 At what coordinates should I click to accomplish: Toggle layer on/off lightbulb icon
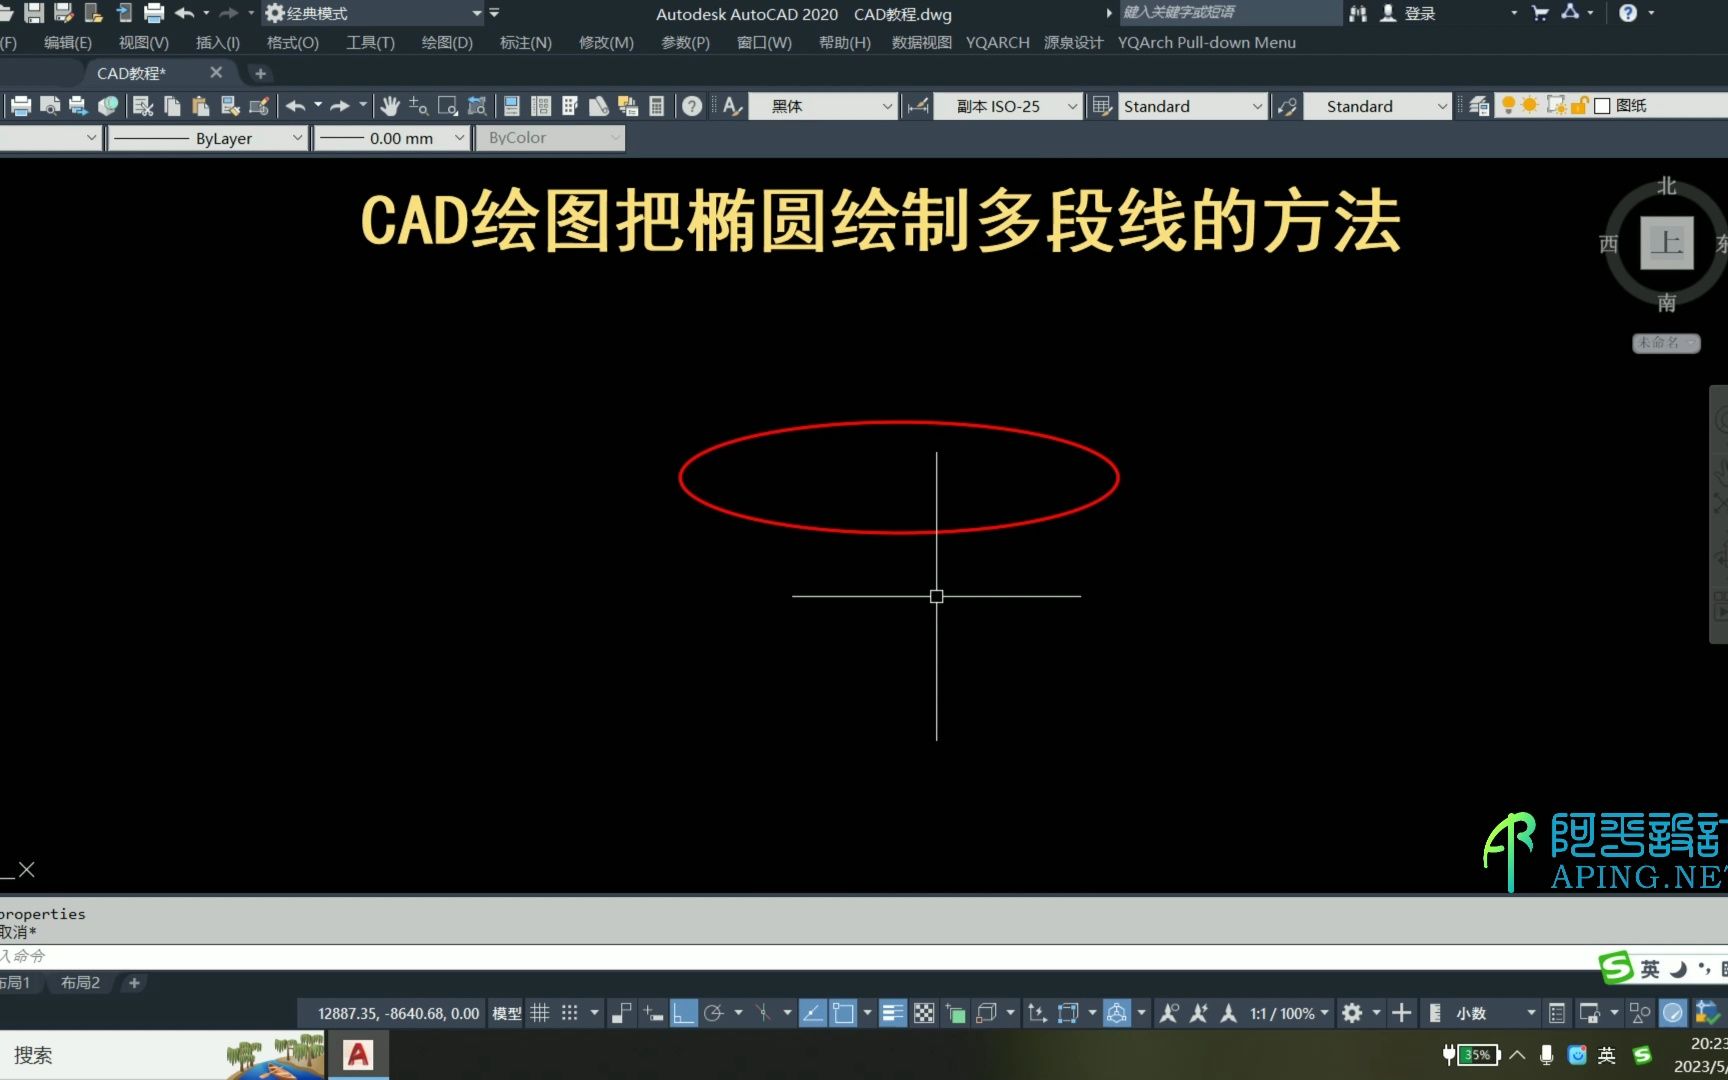pos(1508,105)
